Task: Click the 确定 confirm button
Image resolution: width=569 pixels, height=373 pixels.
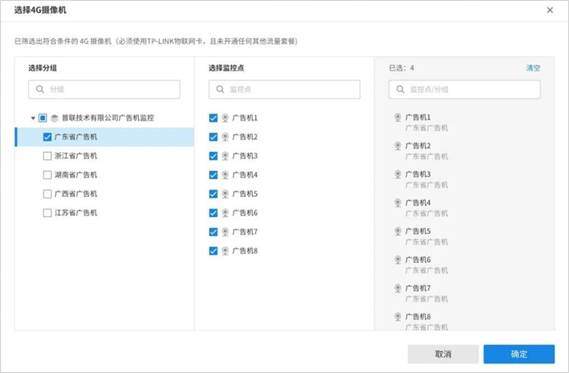Action: pos(519,354)
